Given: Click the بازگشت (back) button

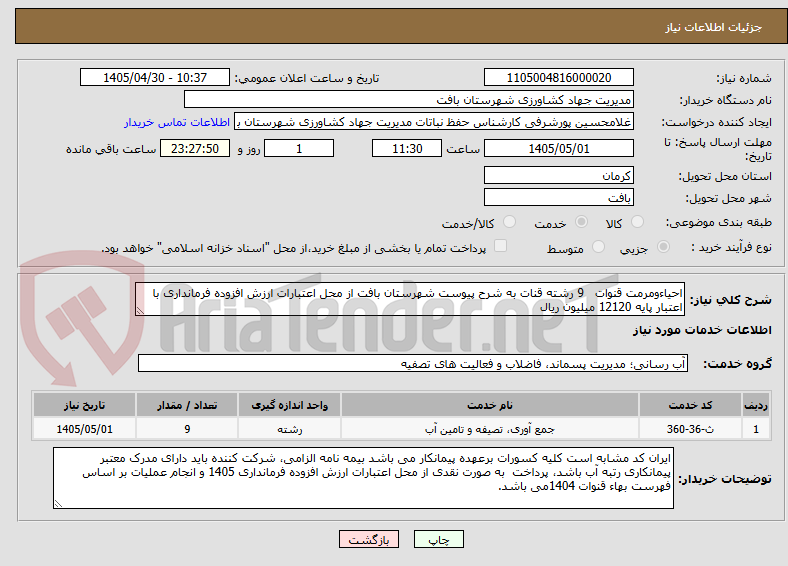Looking at the screenshot, I should point(369,539).
